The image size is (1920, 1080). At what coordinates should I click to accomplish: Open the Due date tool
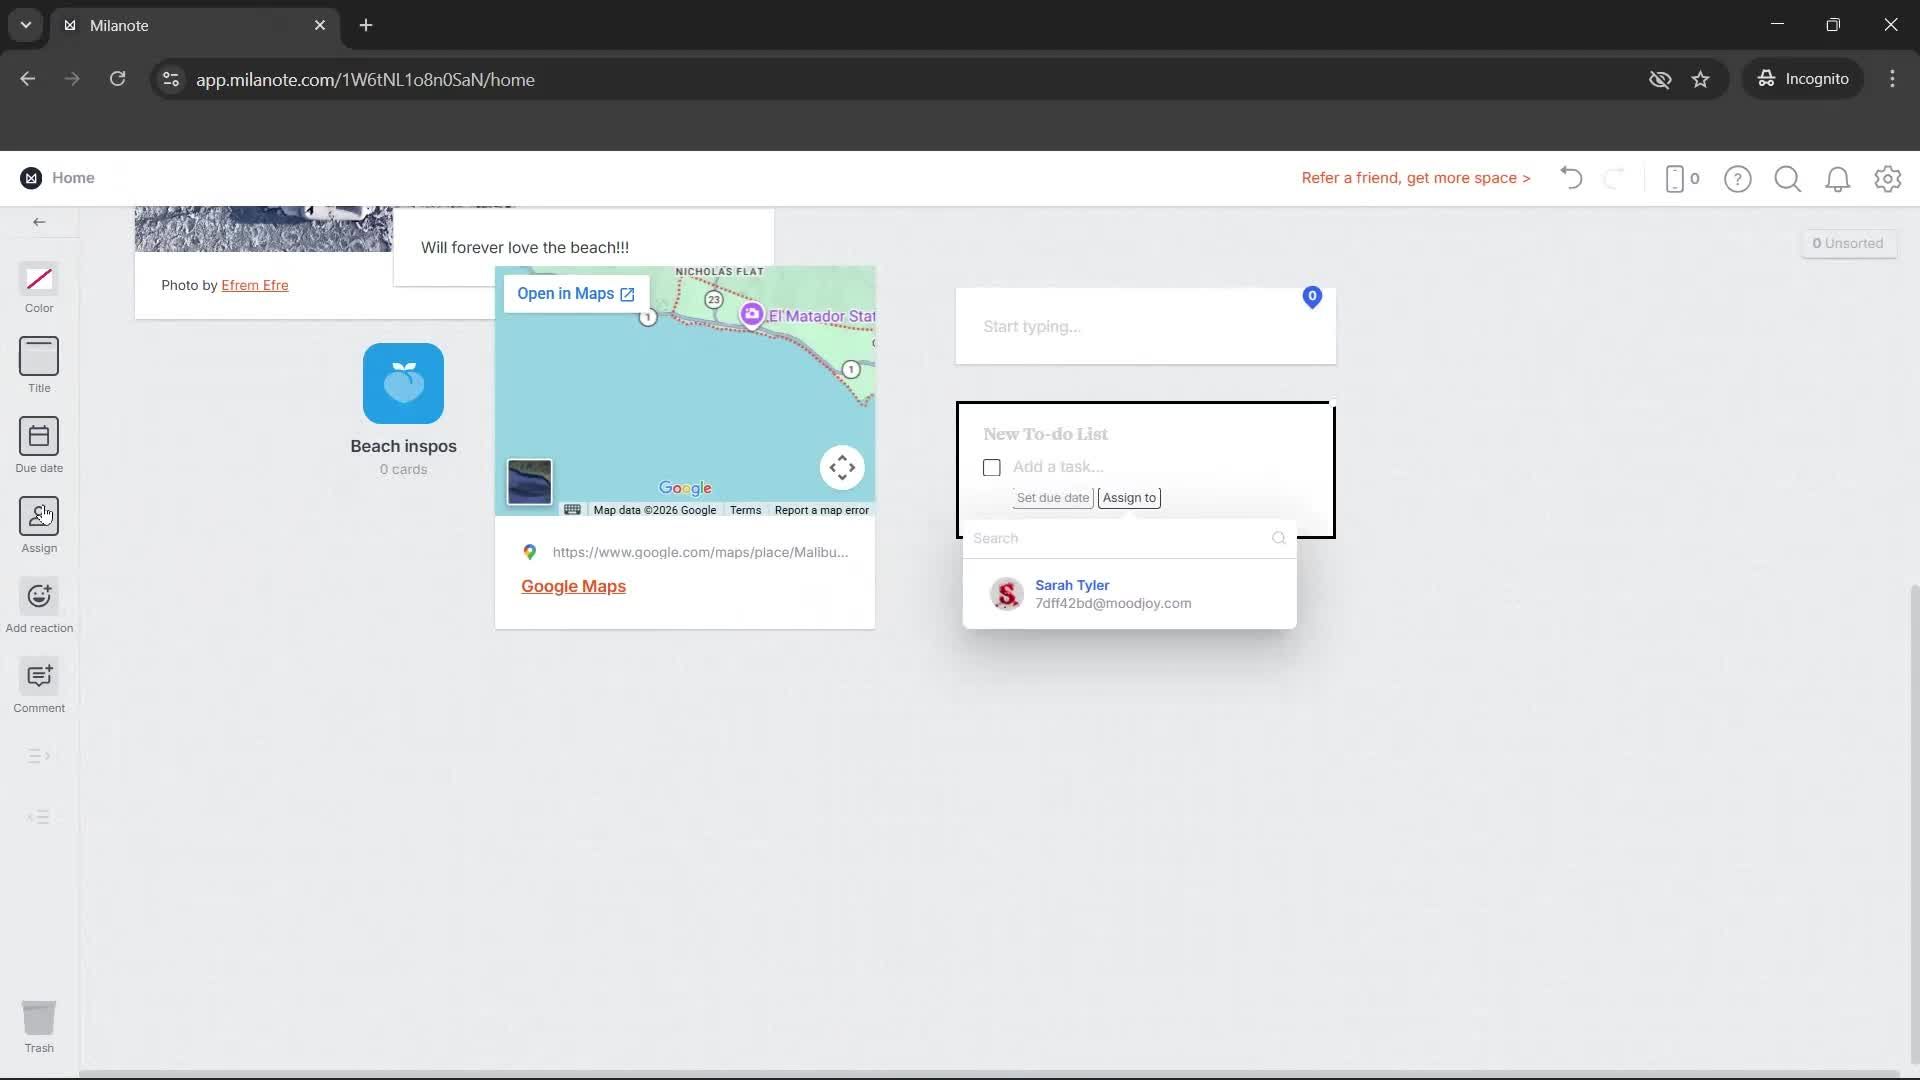pos(38,443)
